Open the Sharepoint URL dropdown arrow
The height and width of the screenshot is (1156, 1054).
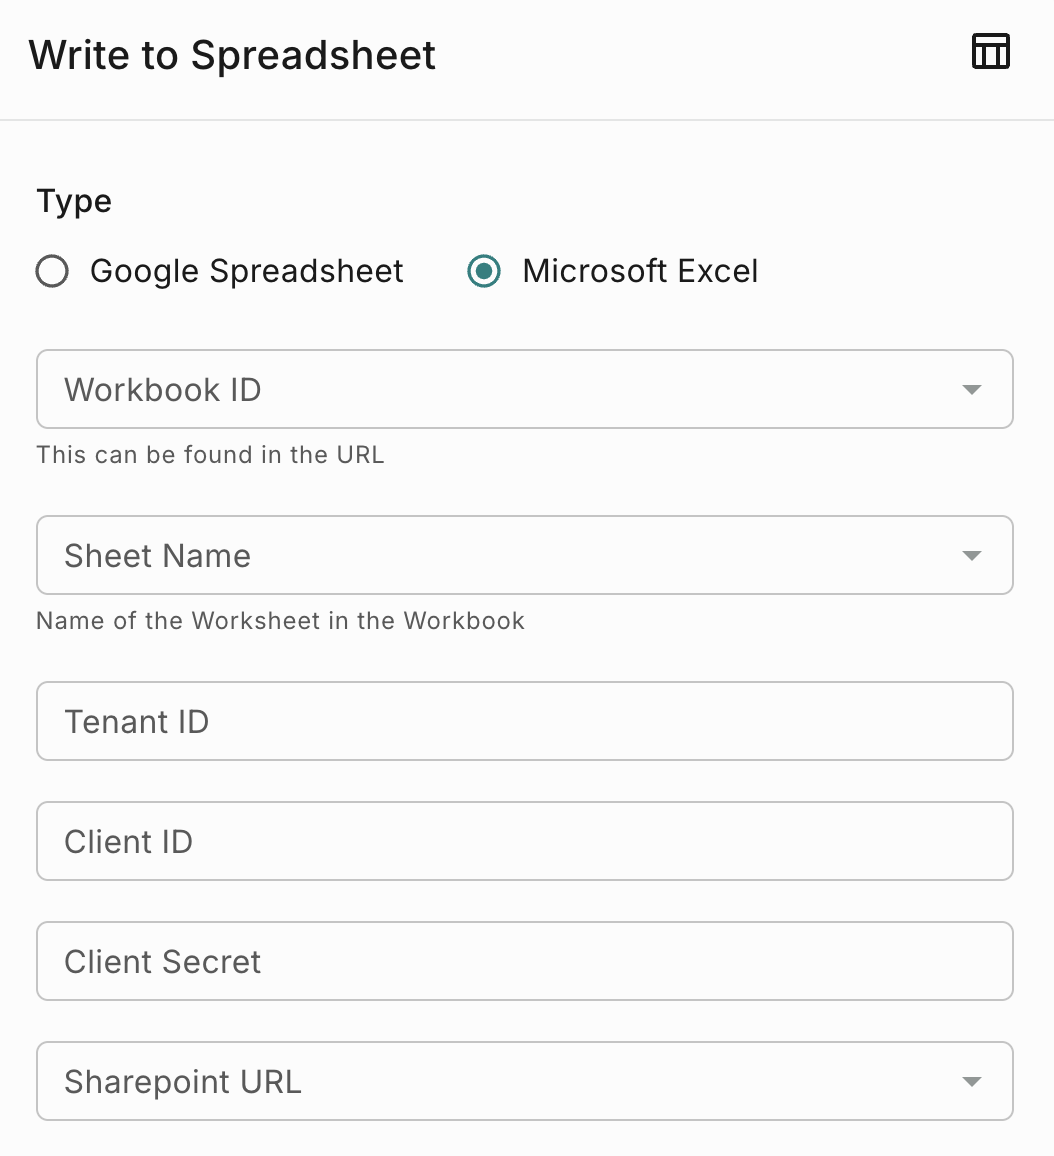(972, 1082)
